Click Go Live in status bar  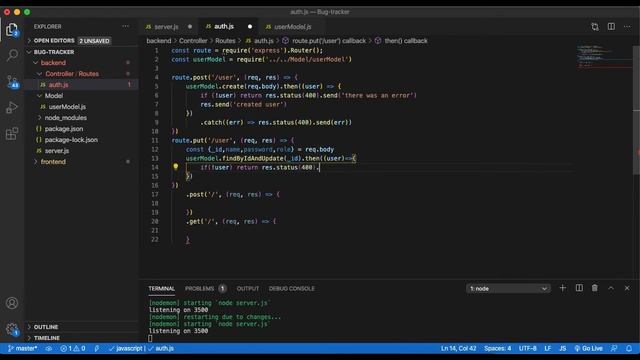click(589, 349)
